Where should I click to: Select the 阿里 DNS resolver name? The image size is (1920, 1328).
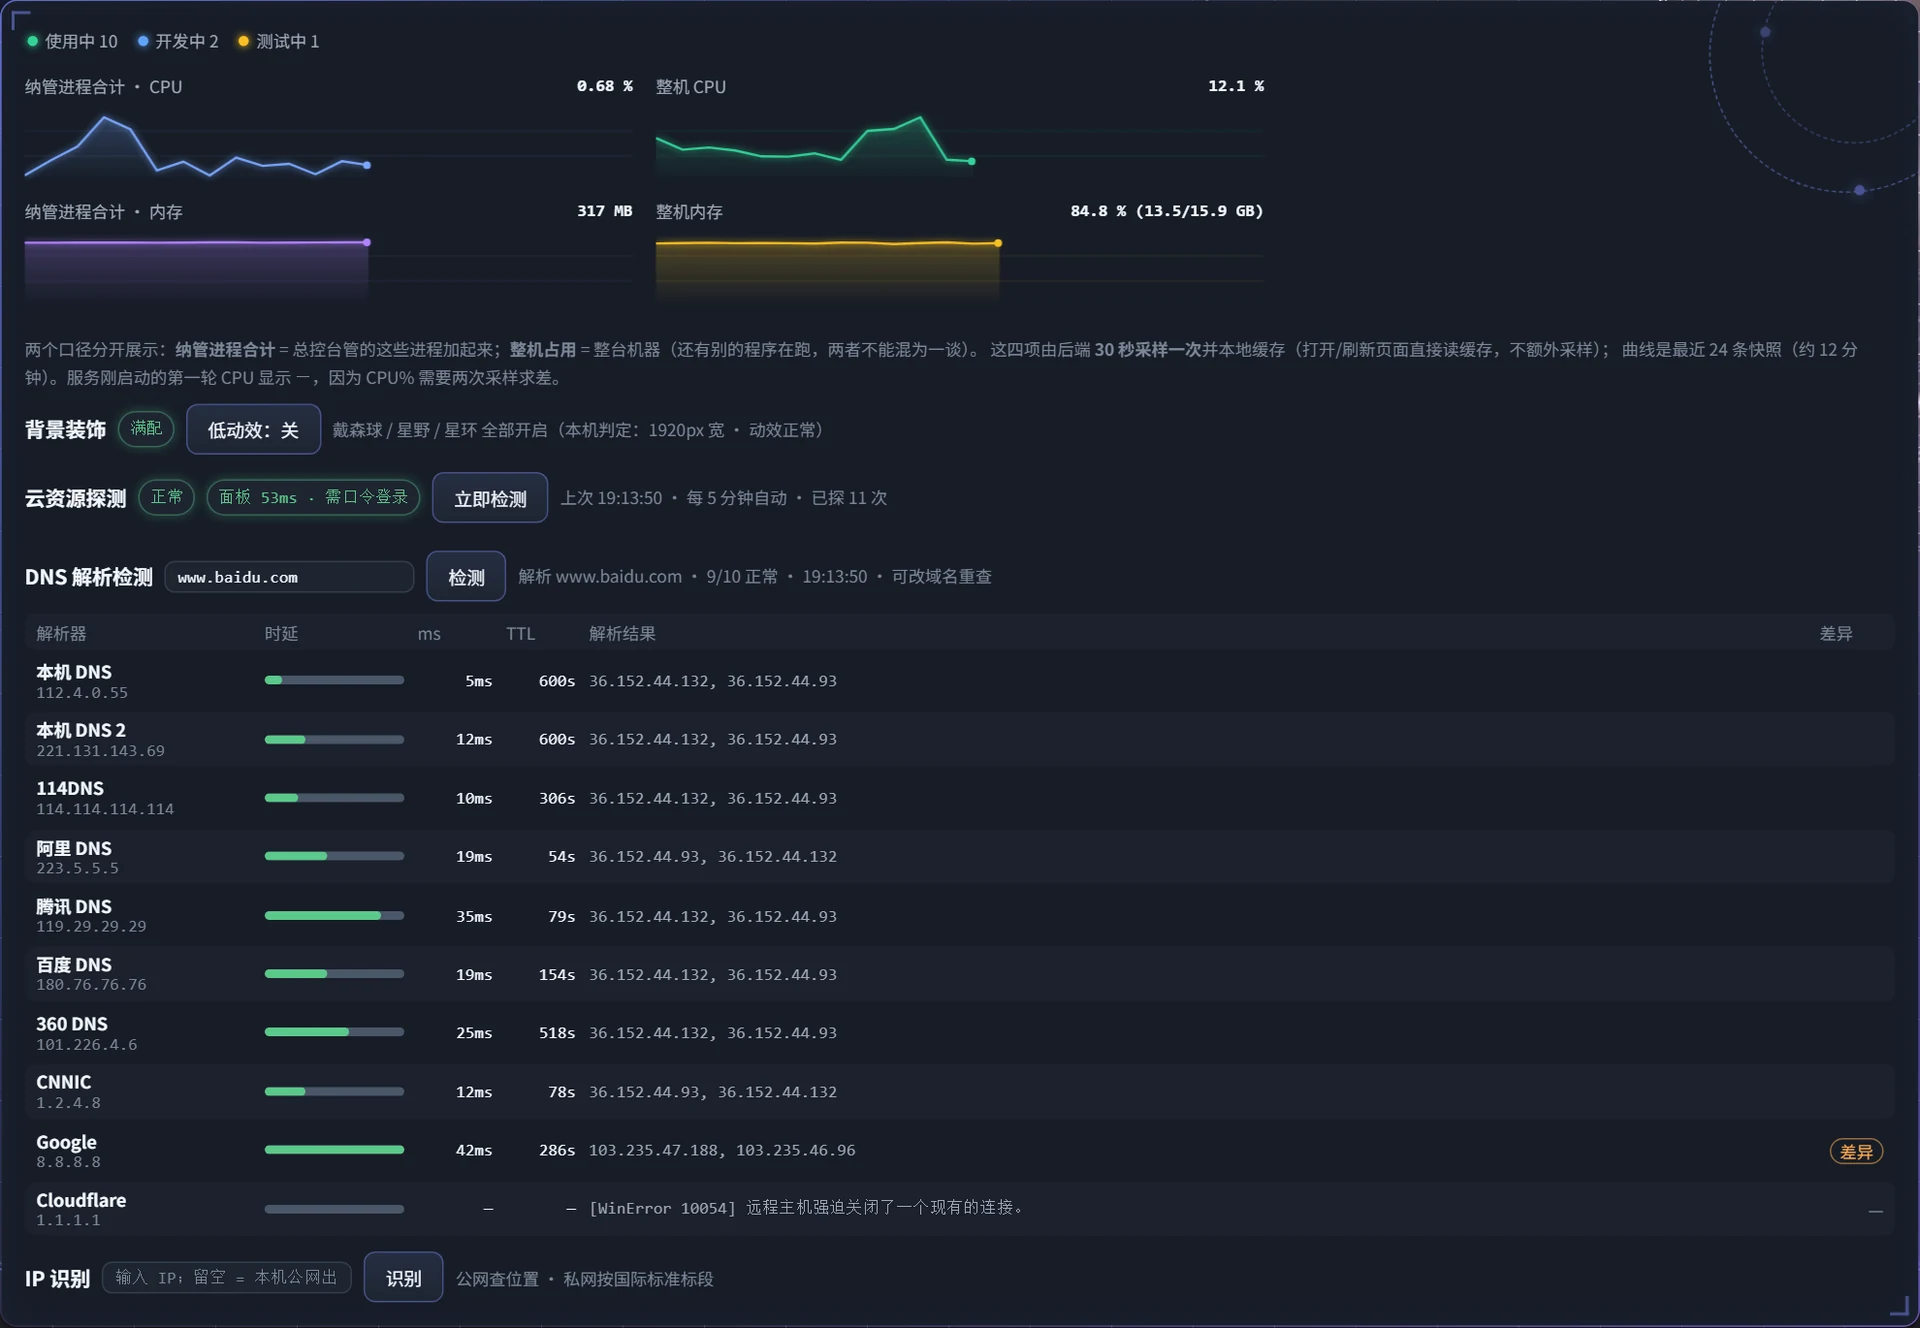pos(74,848)
